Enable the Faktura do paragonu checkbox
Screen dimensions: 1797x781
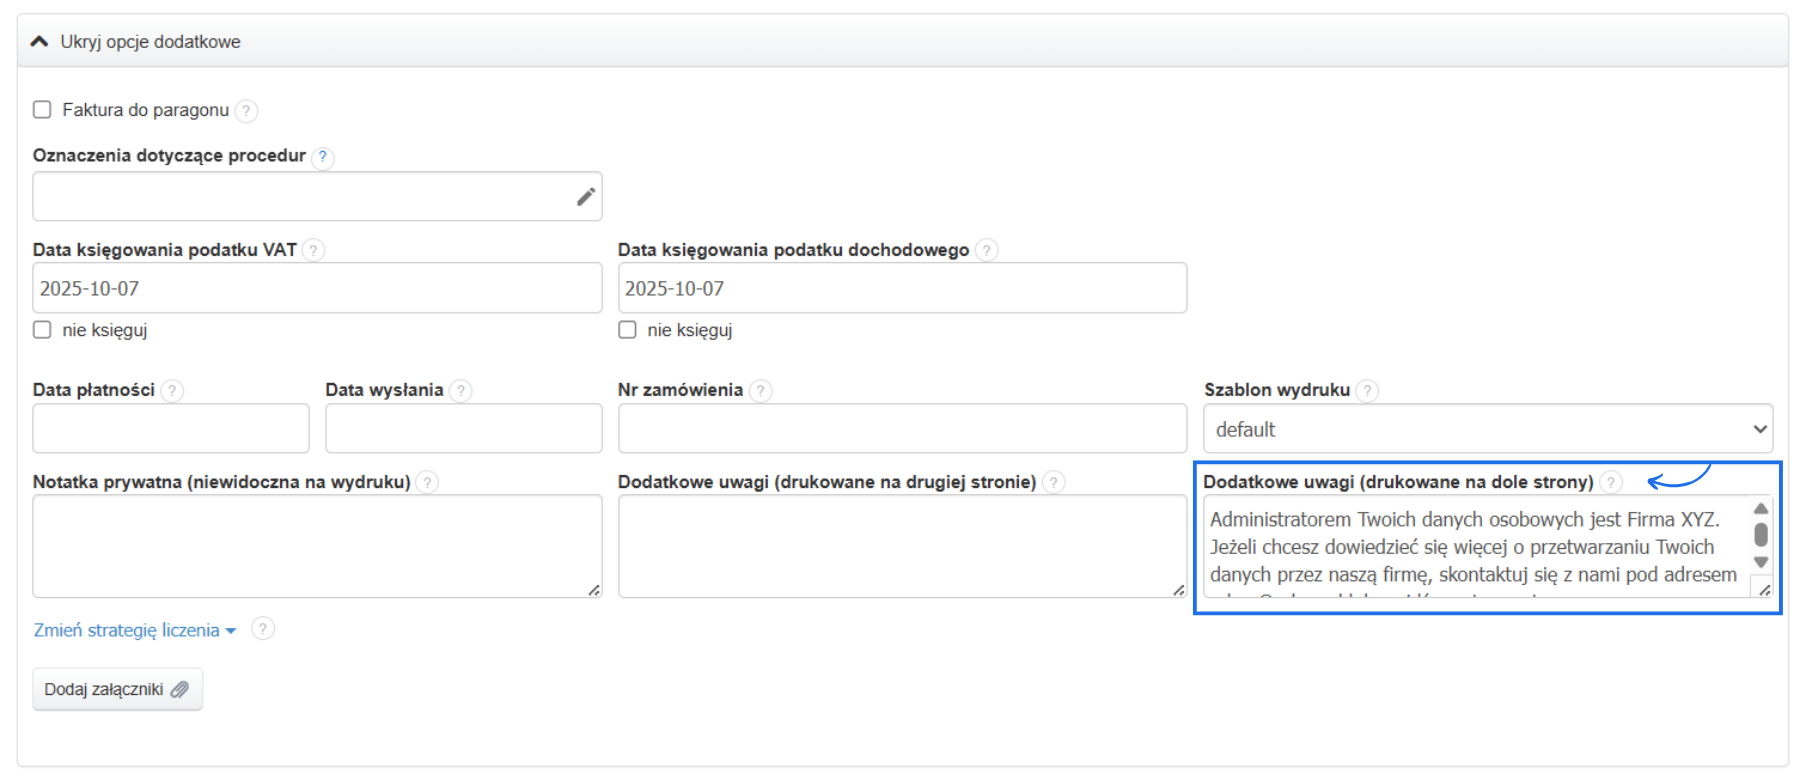pos(42,110)
